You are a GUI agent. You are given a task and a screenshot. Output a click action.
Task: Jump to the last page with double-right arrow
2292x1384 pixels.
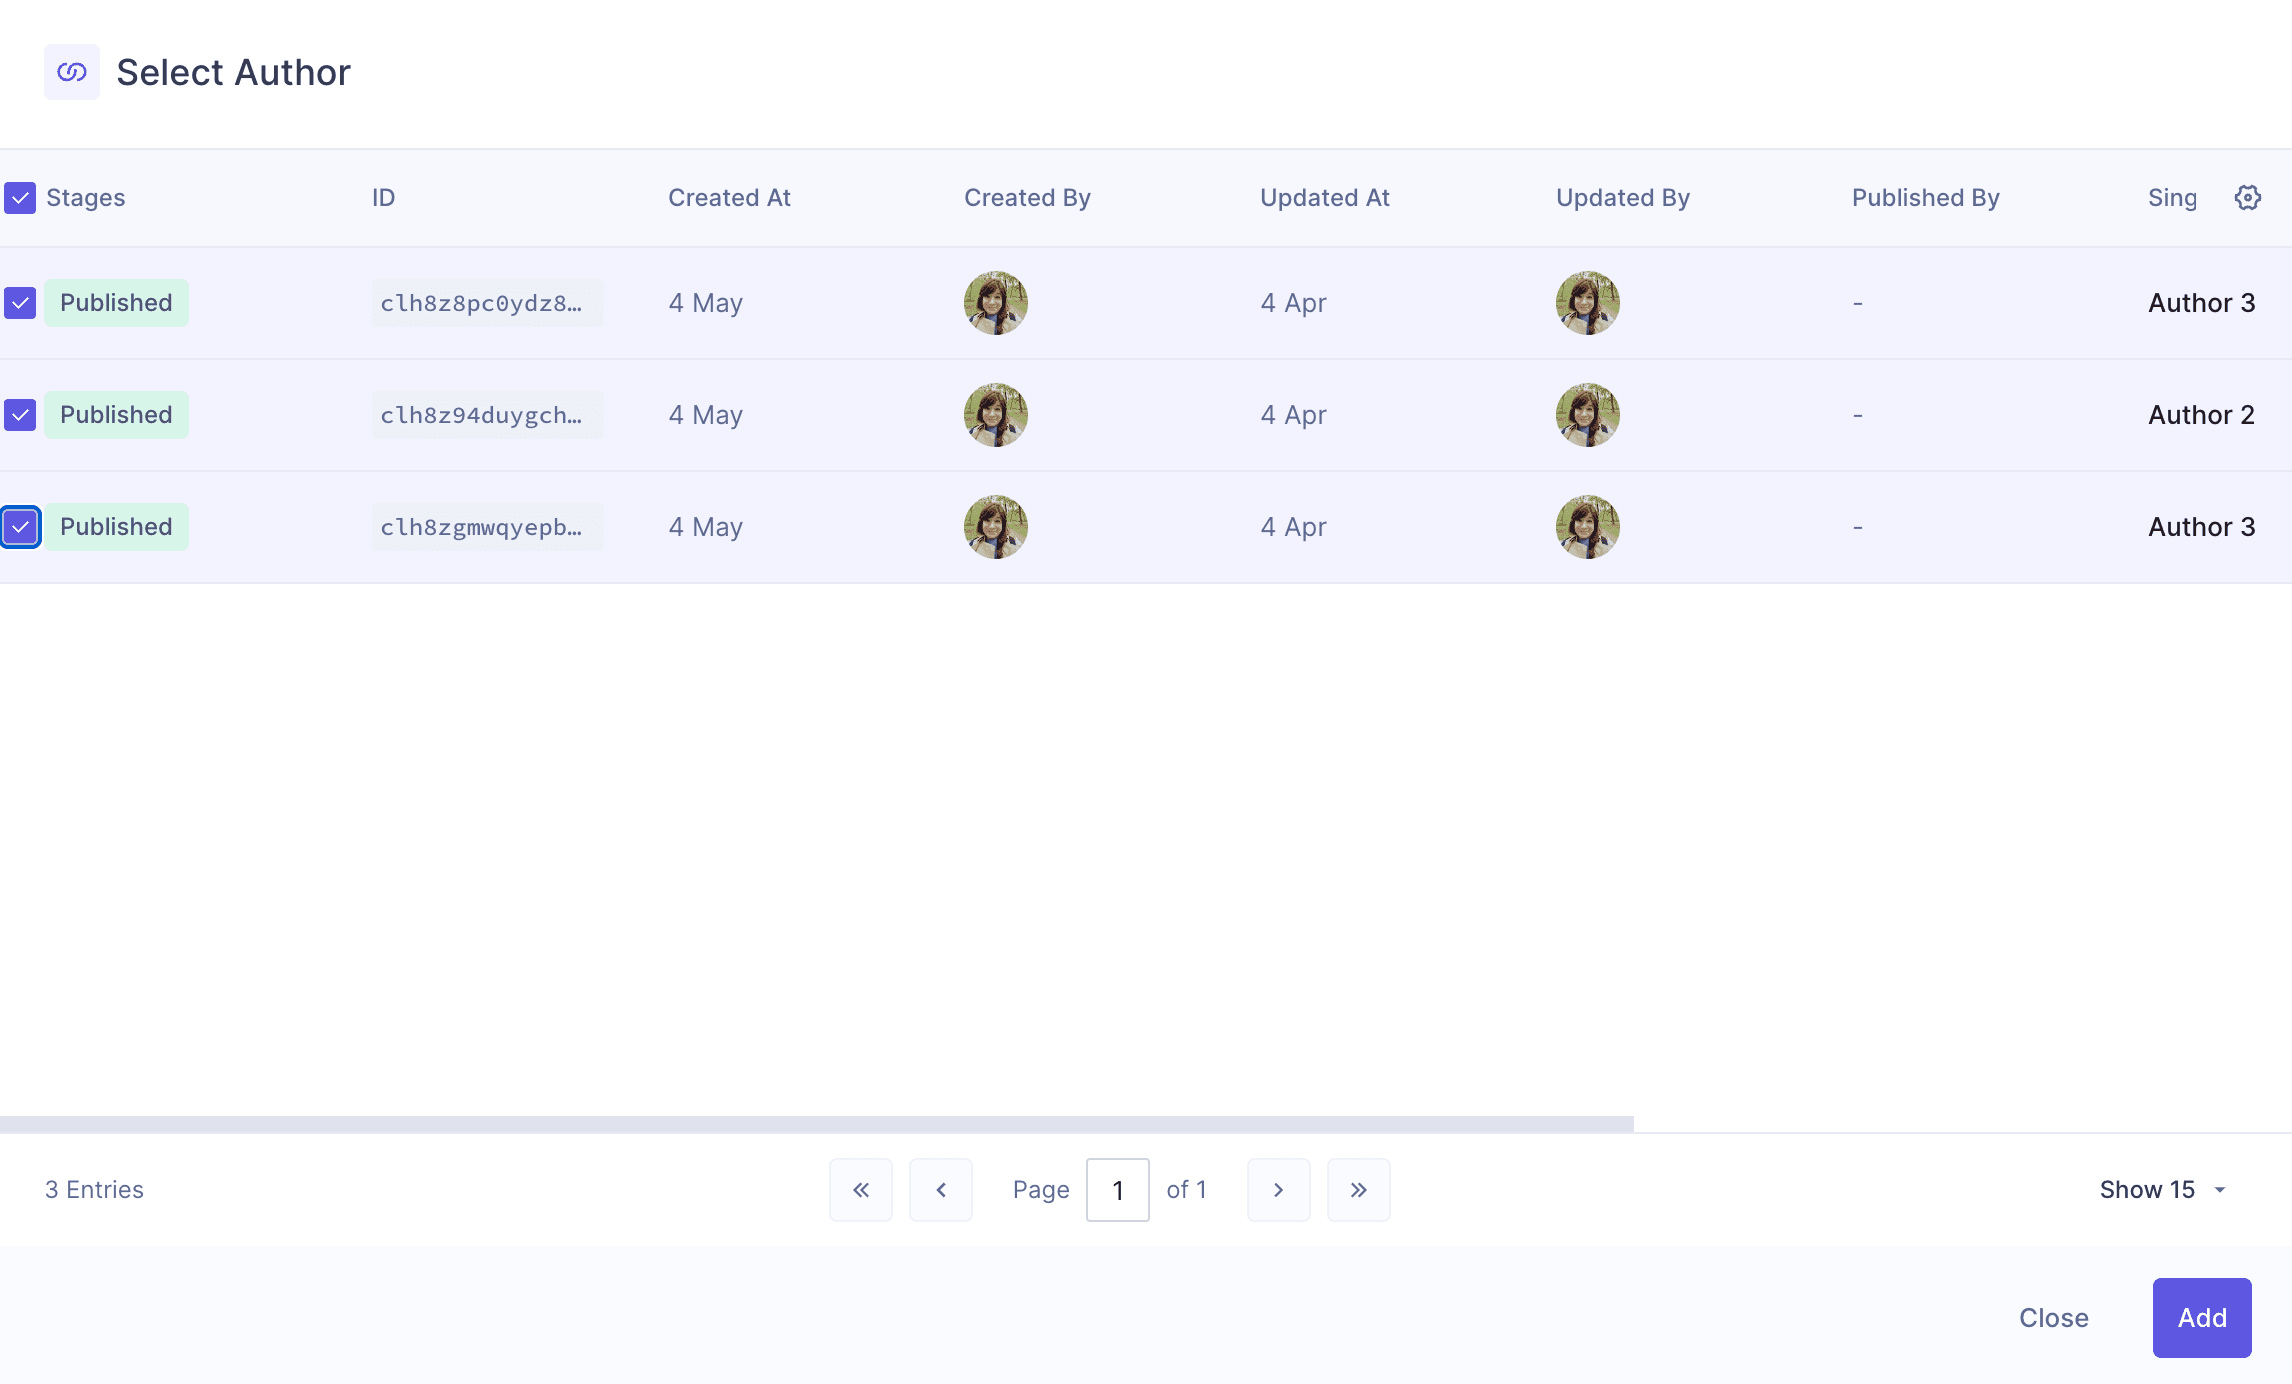[1358, 1189]
